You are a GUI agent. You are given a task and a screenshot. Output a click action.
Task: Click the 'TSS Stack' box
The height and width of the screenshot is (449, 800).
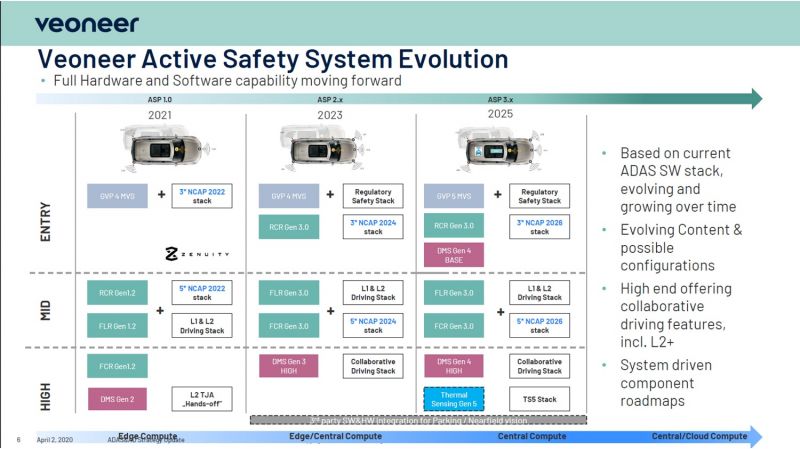pos(539,399)
